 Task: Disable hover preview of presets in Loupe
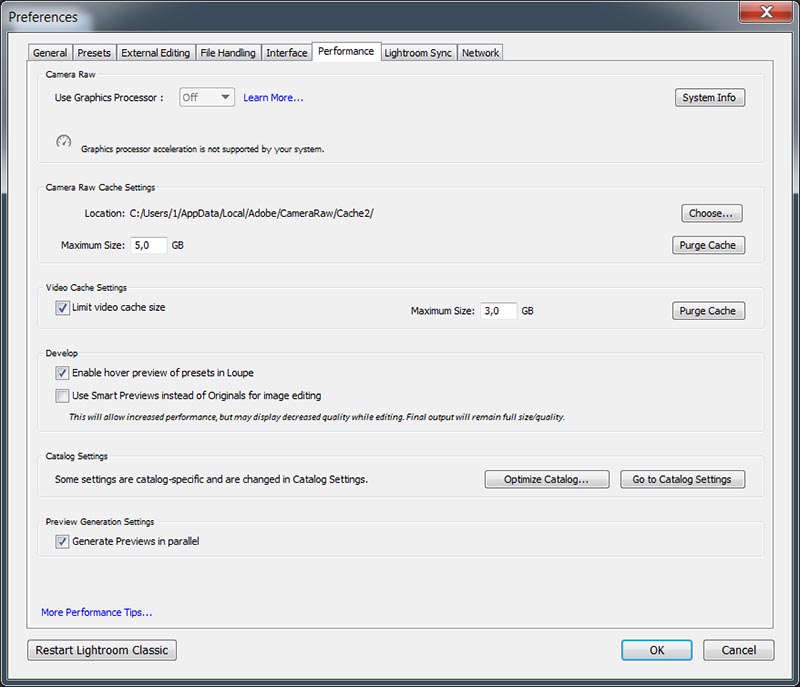62,373
